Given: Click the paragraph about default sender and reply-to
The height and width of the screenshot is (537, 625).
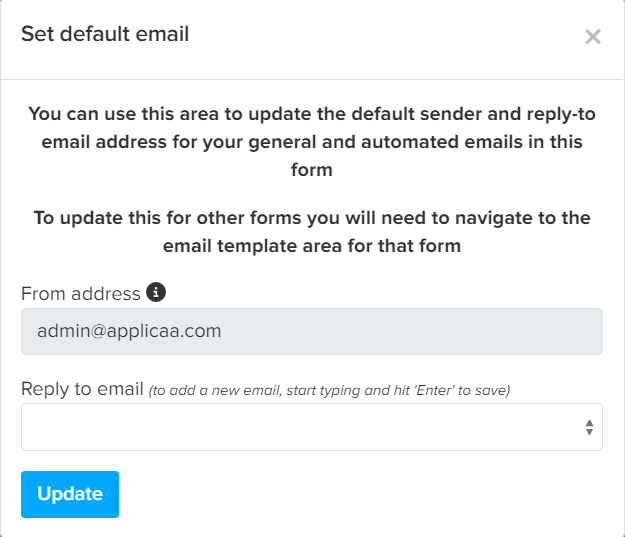Looking at the screenshot, I should (312, 142).
